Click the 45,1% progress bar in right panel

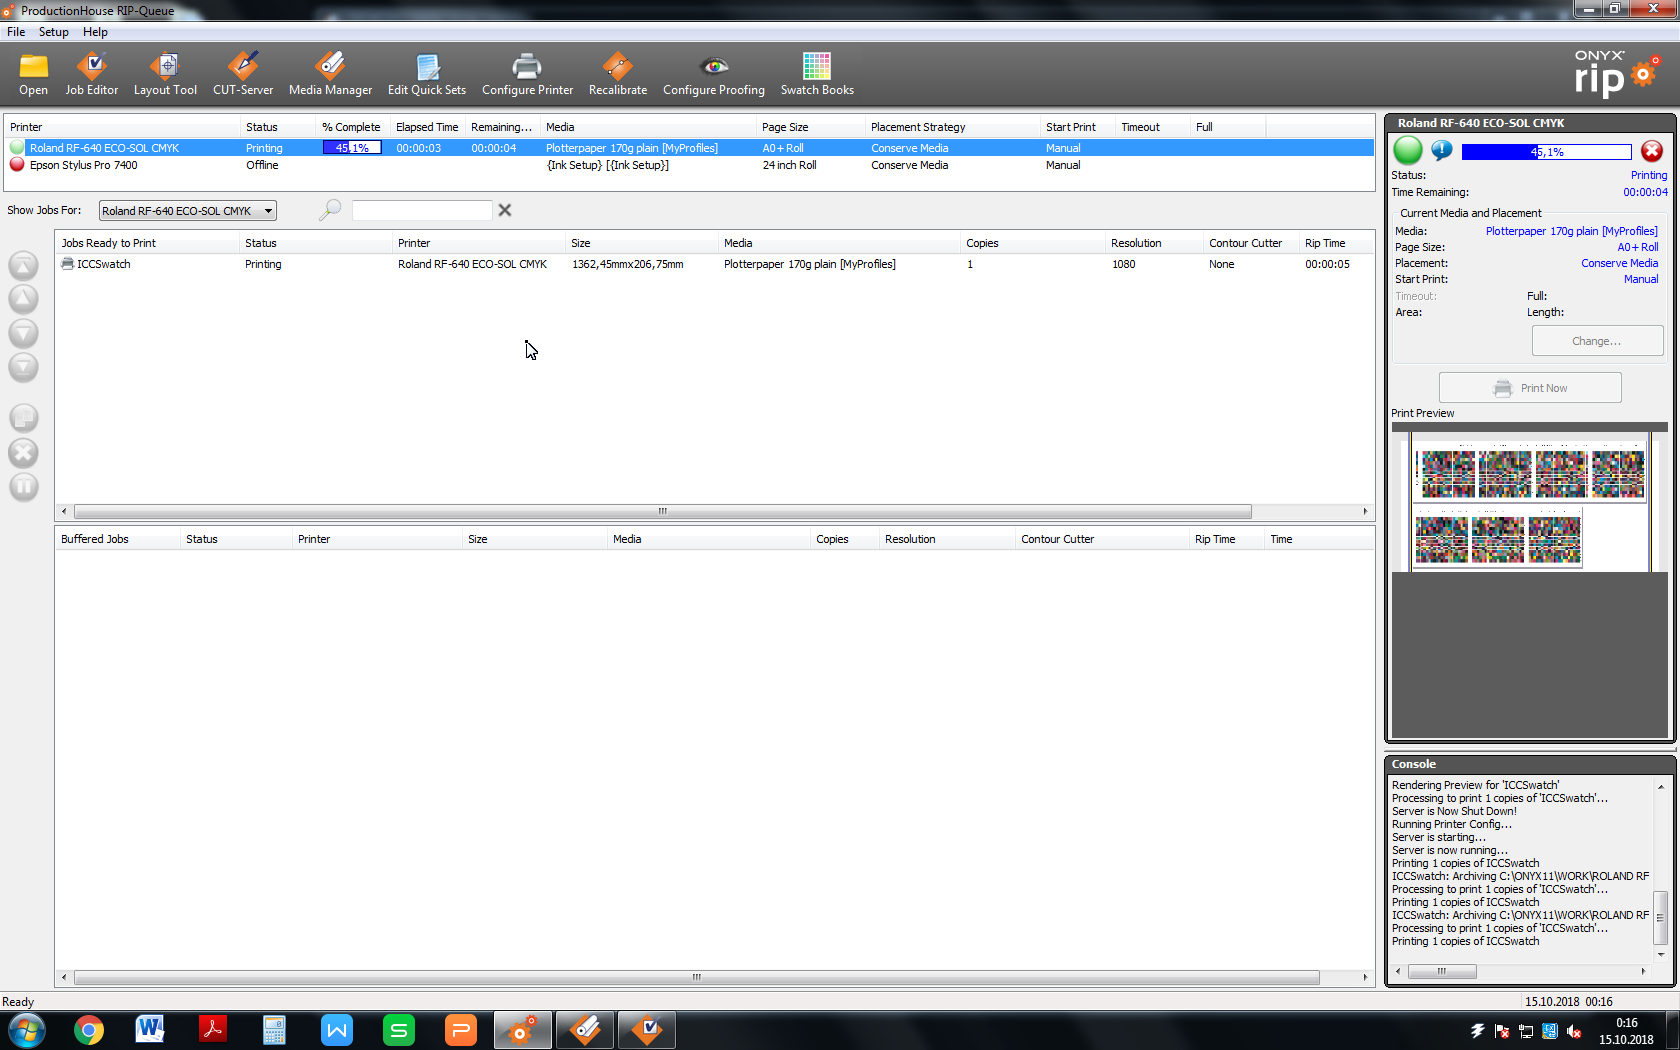pos(1546,152)
